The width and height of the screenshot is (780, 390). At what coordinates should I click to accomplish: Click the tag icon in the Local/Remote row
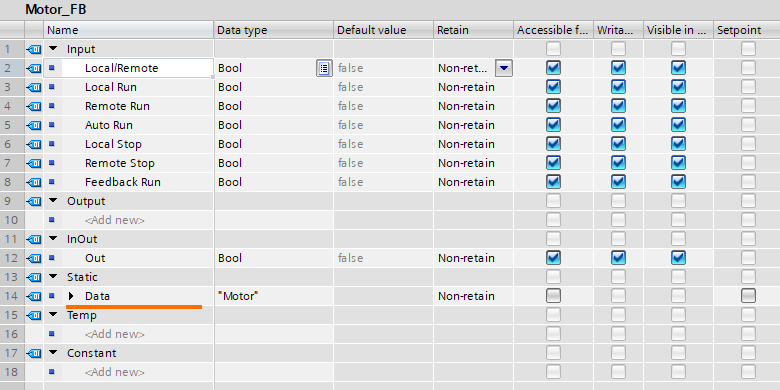click(34, 68)
